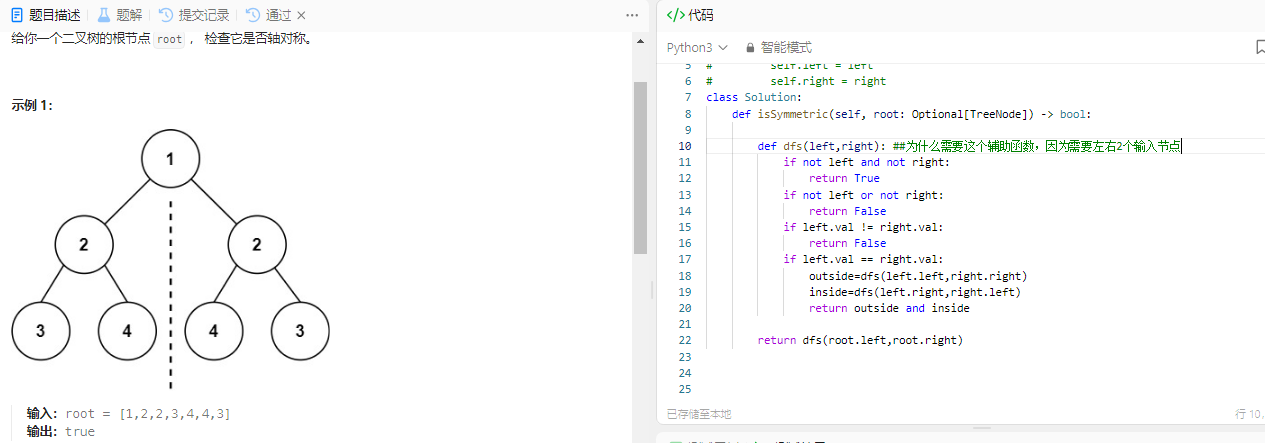Click the description panel vertical scrollbar thumb
Screen dimensions: 1265x443
pyautogui.click(x=640, y=168)
